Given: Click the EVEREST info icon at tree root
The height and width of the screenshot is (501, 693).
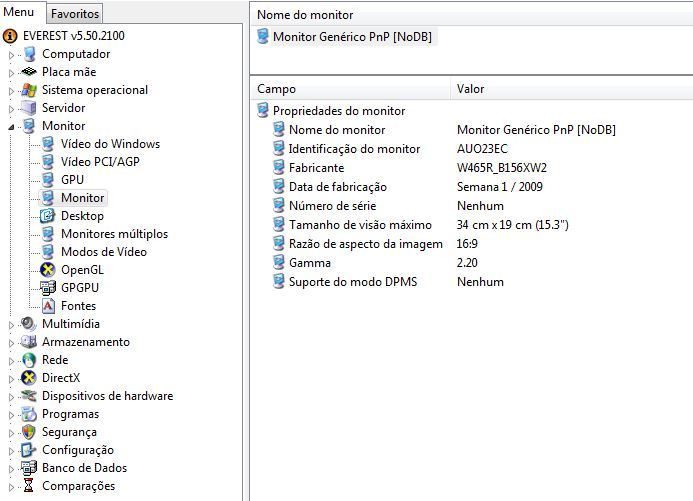Looking at the screenshot, I should (10, 36).
